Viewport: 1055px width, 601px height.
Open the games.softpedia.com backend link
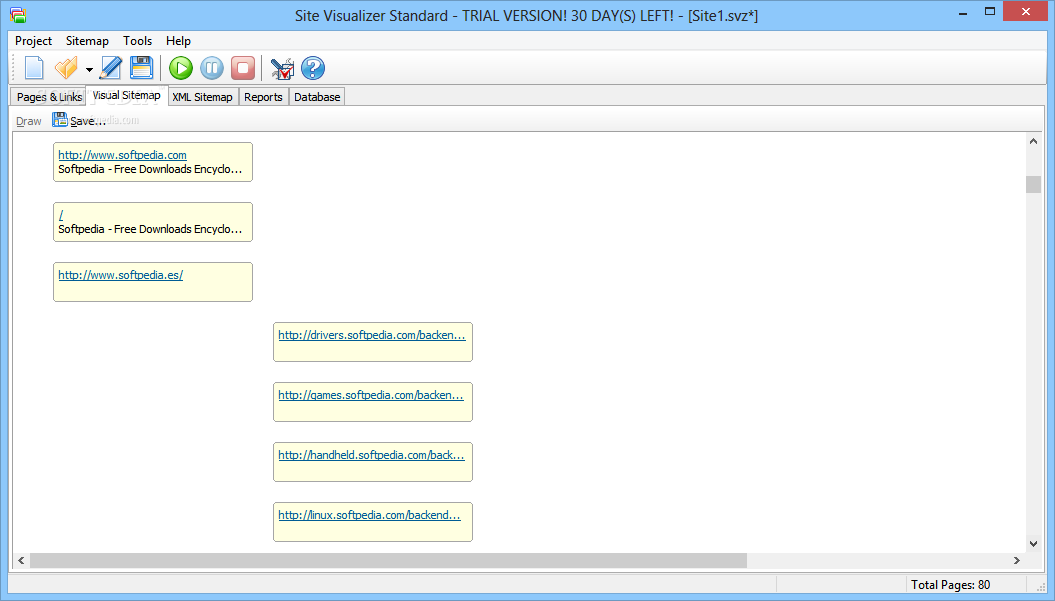371,395
